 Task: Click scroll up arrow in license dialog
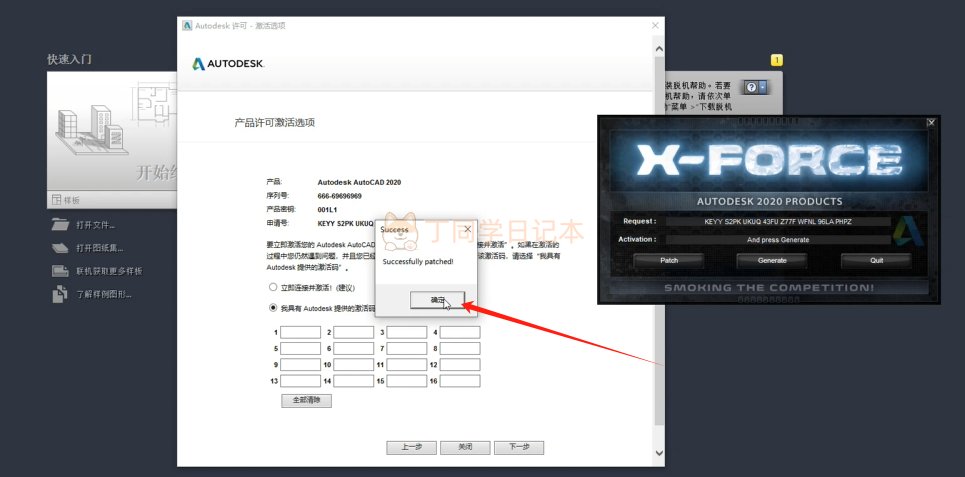pyautogui.click(x=659, y=48)
